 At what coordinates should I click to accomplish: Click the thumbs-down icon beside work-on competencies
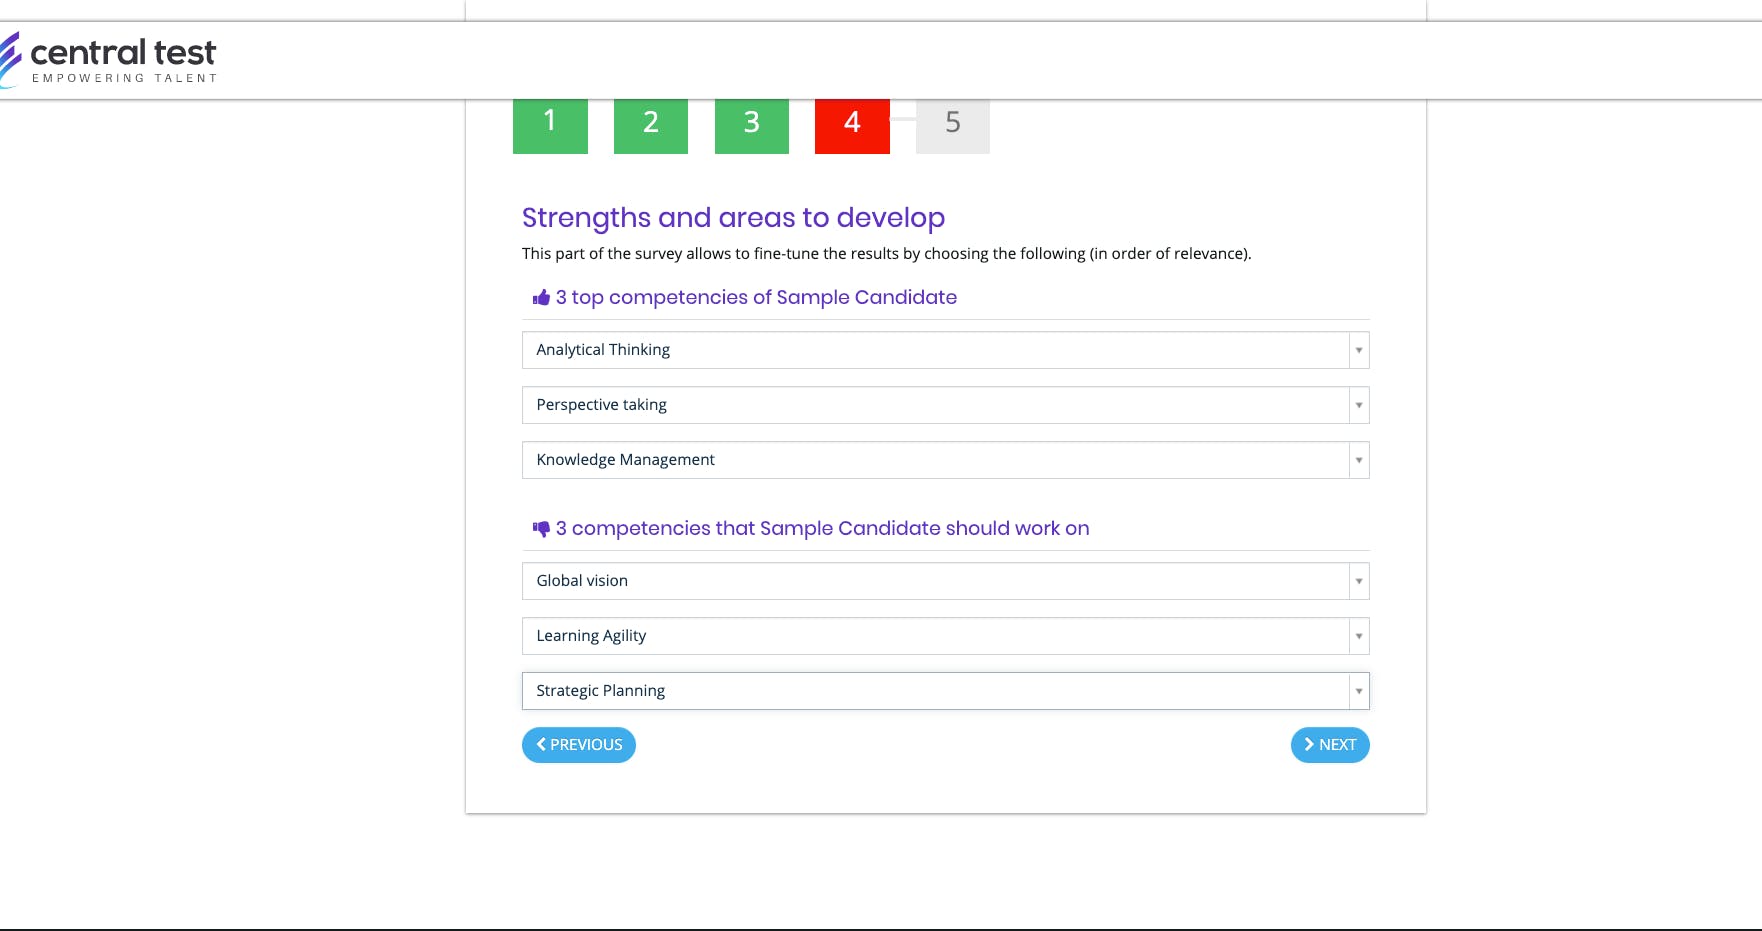pos(541,529)
